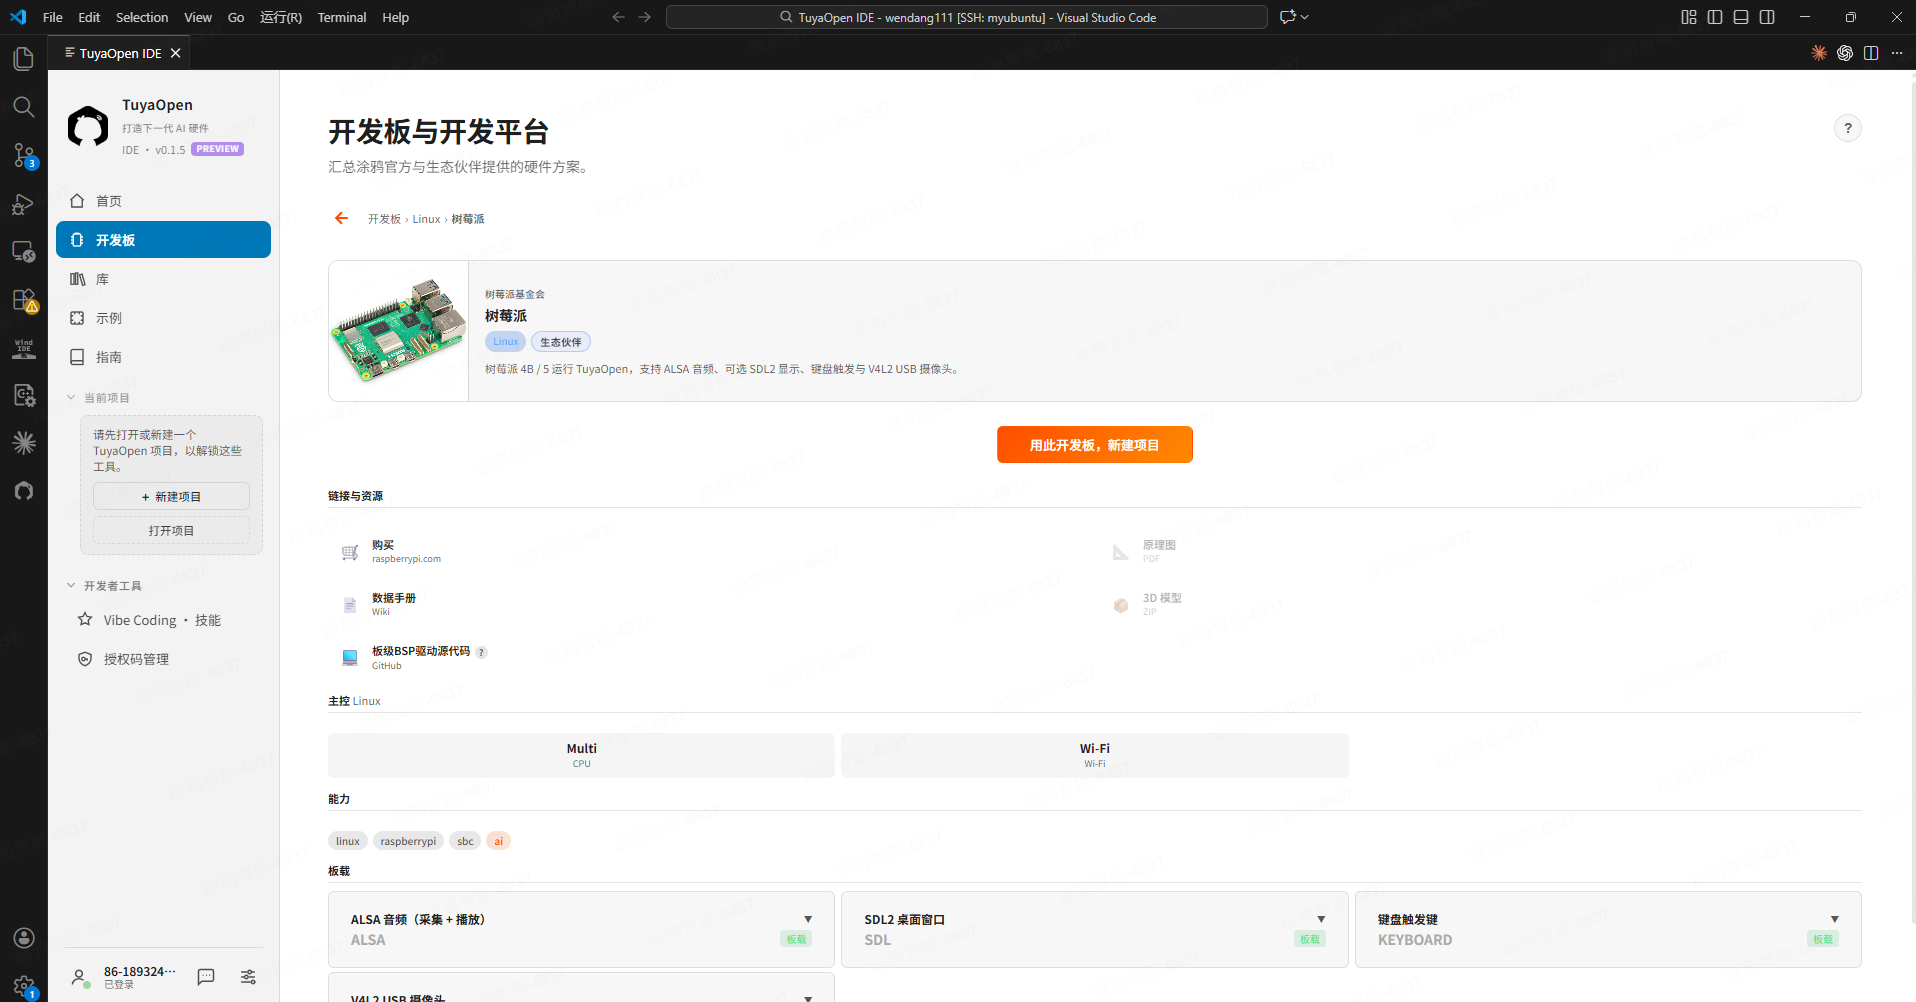
Task: Open the Manage gear icon in activity bar
Action: pos(23,986)
